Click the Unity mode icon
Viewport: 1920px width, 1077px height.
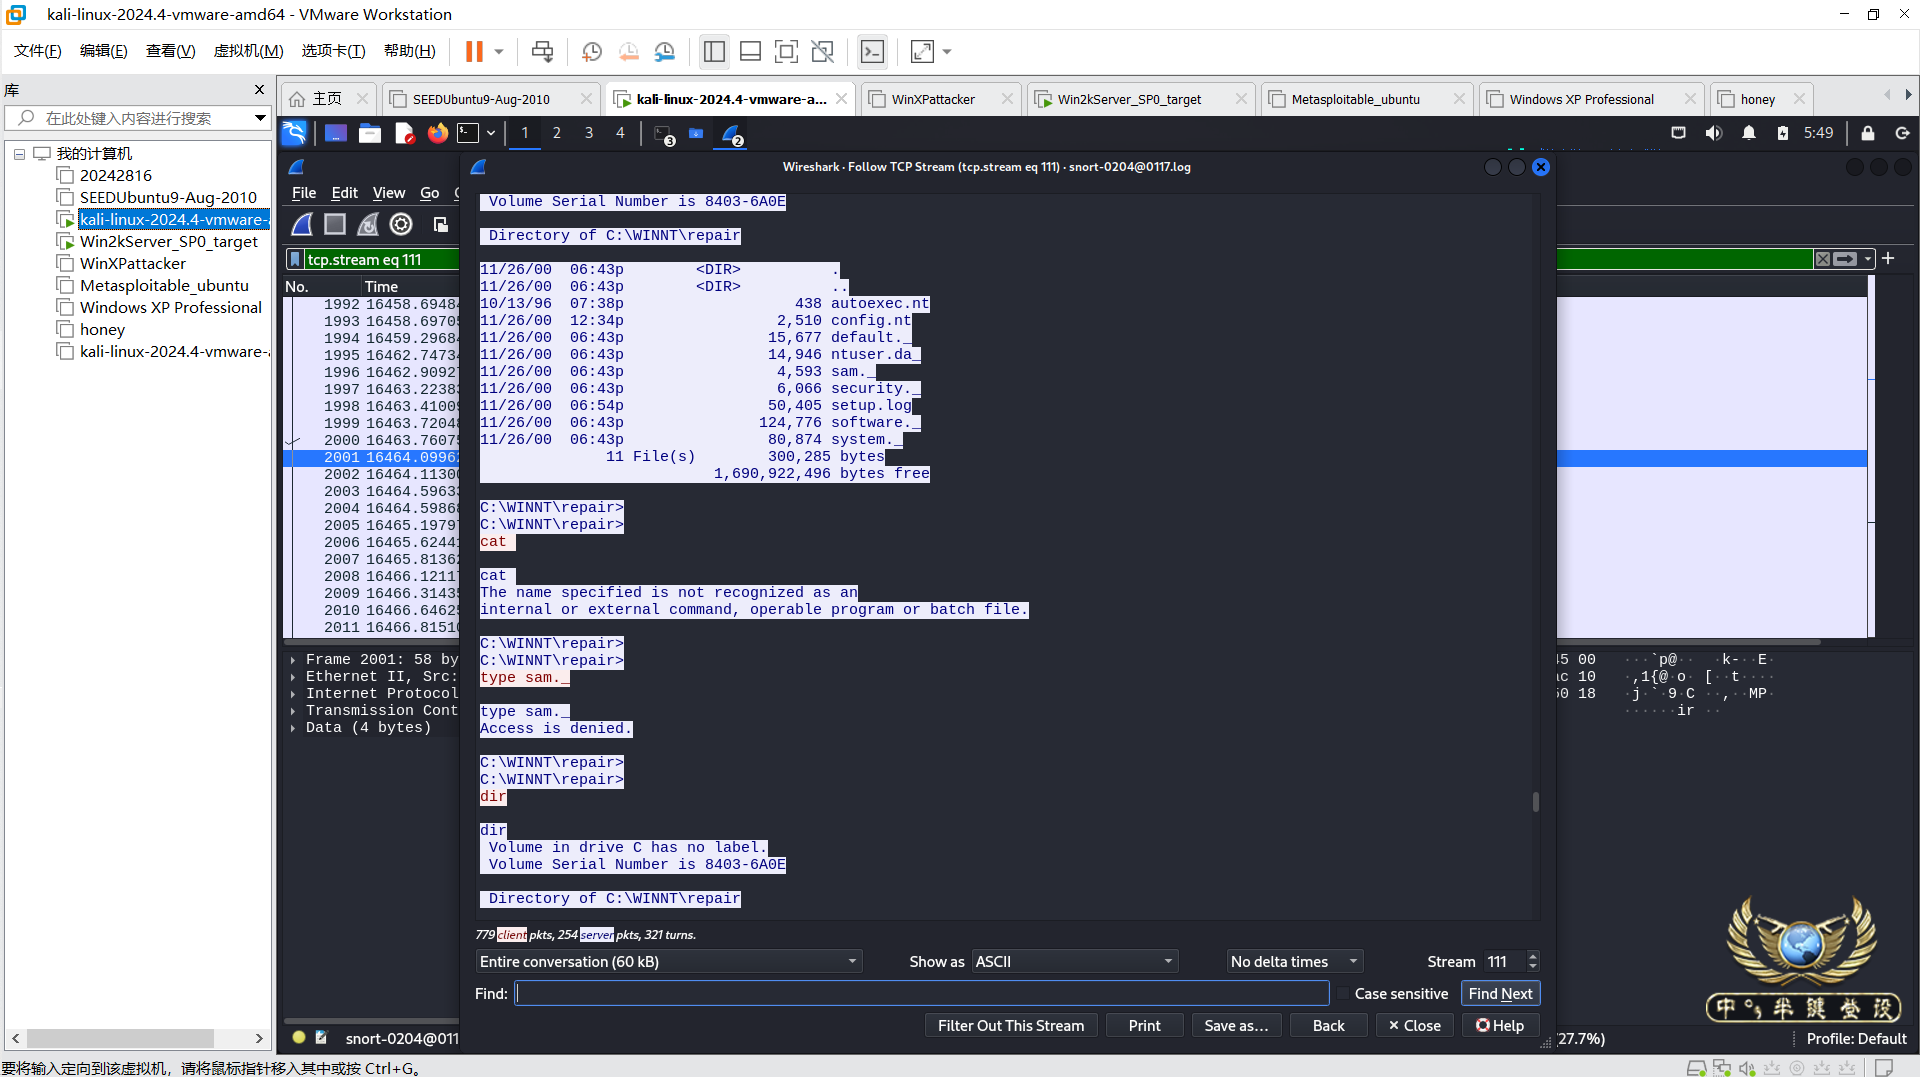[823, 51]
